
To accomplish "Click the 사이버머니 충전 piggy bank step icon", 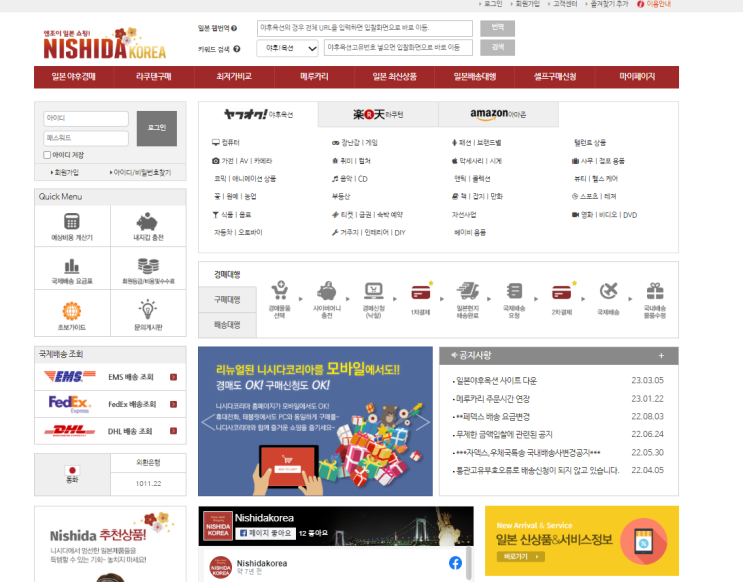I will click(x=326, y=291).
